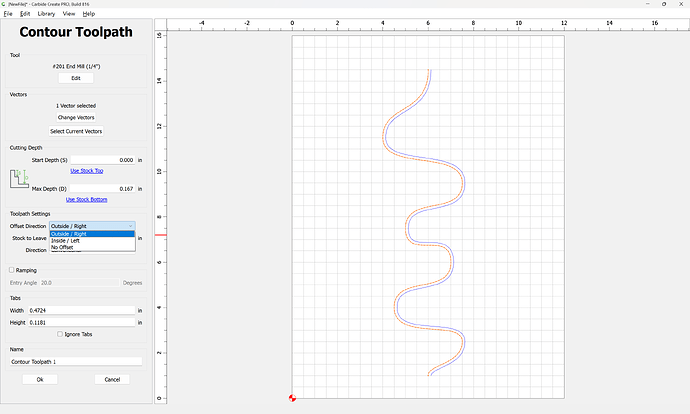
Task: Close the Carbide Create window
Action: click(681, 4)
